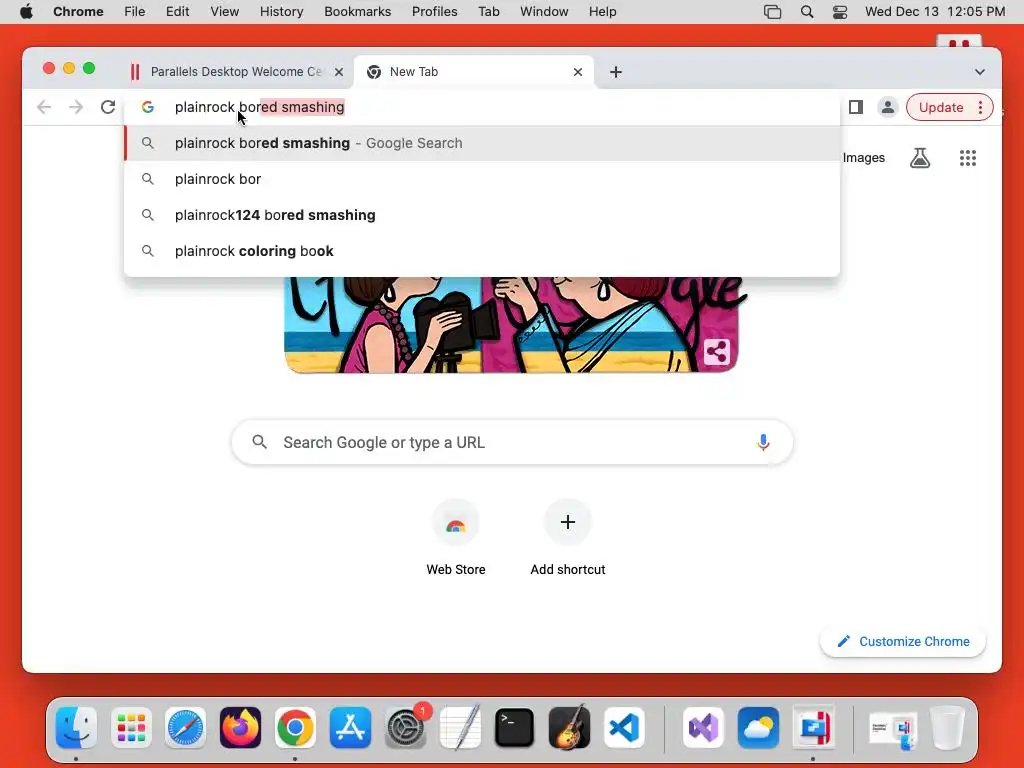The image size is (1024, 768).
Task: Launch Safari from the Dock
Action: 185,728
